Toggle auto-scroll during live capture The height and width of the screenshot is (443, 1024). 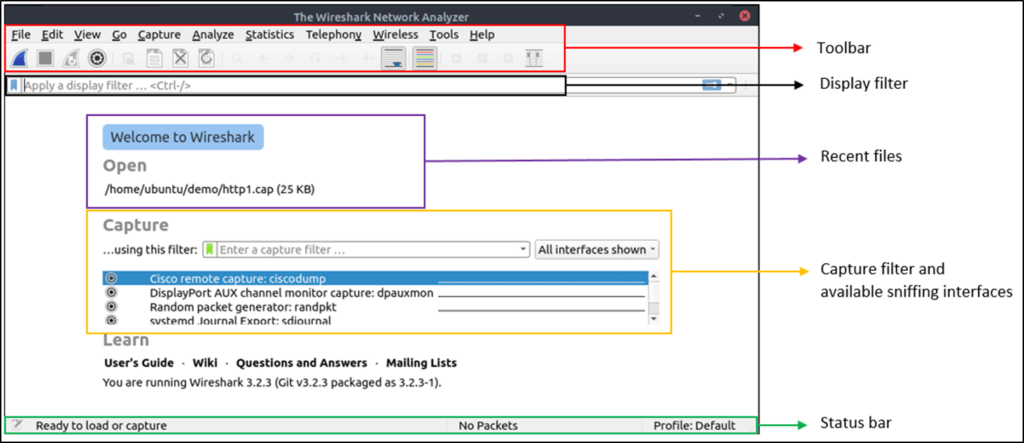[x=394, y=58]
